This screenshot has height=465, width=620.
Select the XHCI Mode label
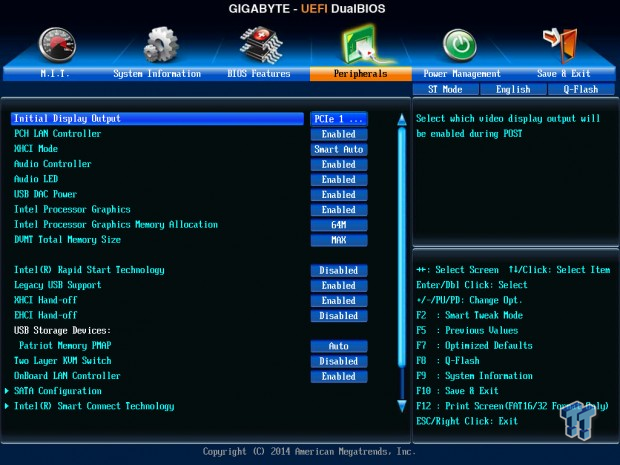[x=36, y=149]
